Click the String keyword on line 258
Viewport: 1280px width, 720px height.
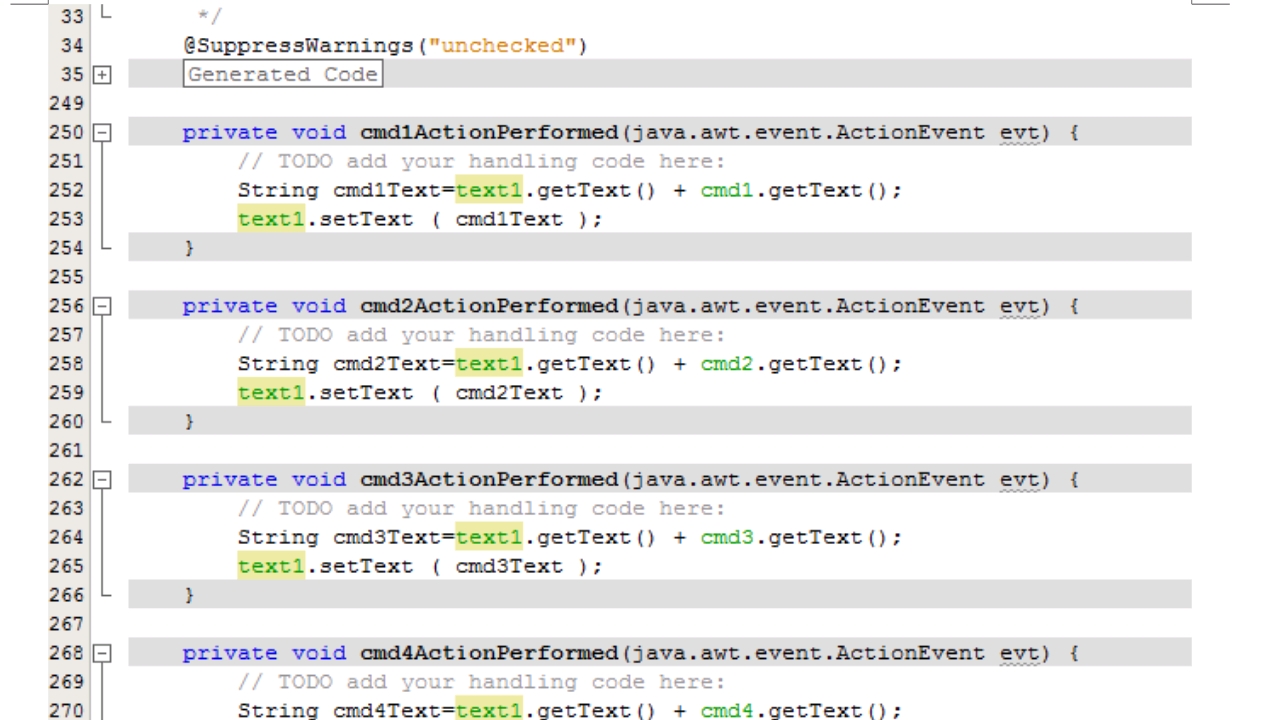pos(277,364)
